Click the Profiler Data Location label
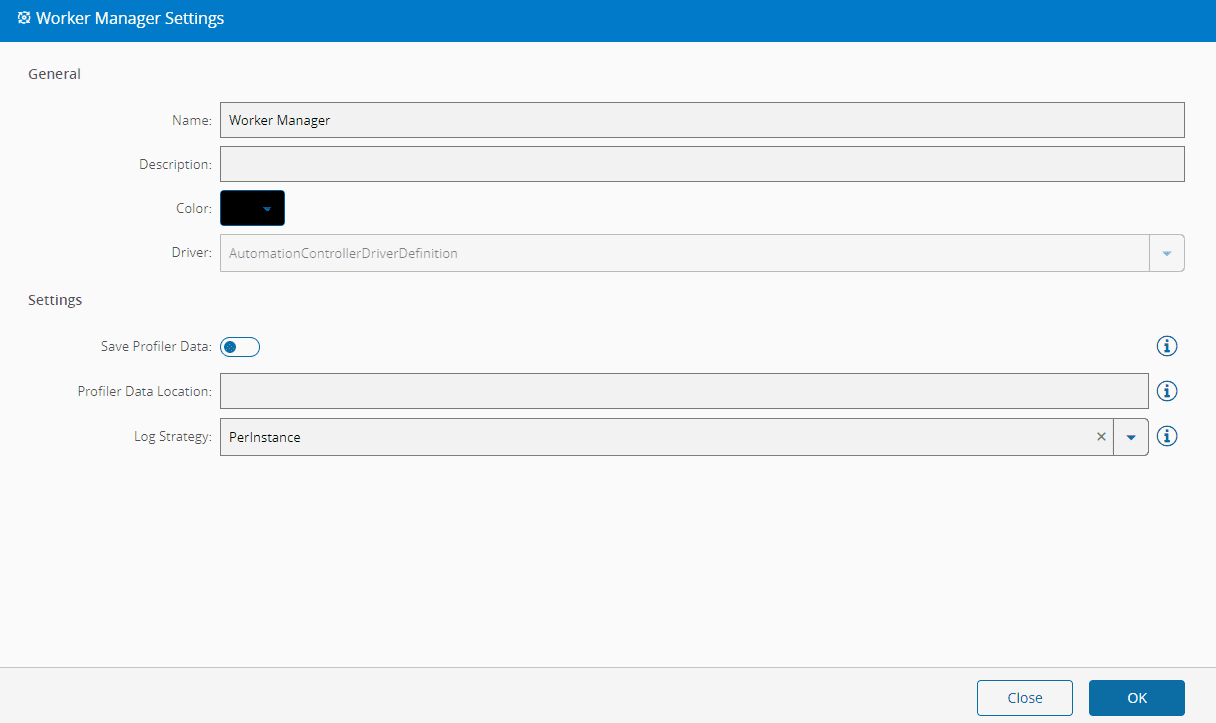This screenshot has height=723, width=1216. [x=145, y=391]
